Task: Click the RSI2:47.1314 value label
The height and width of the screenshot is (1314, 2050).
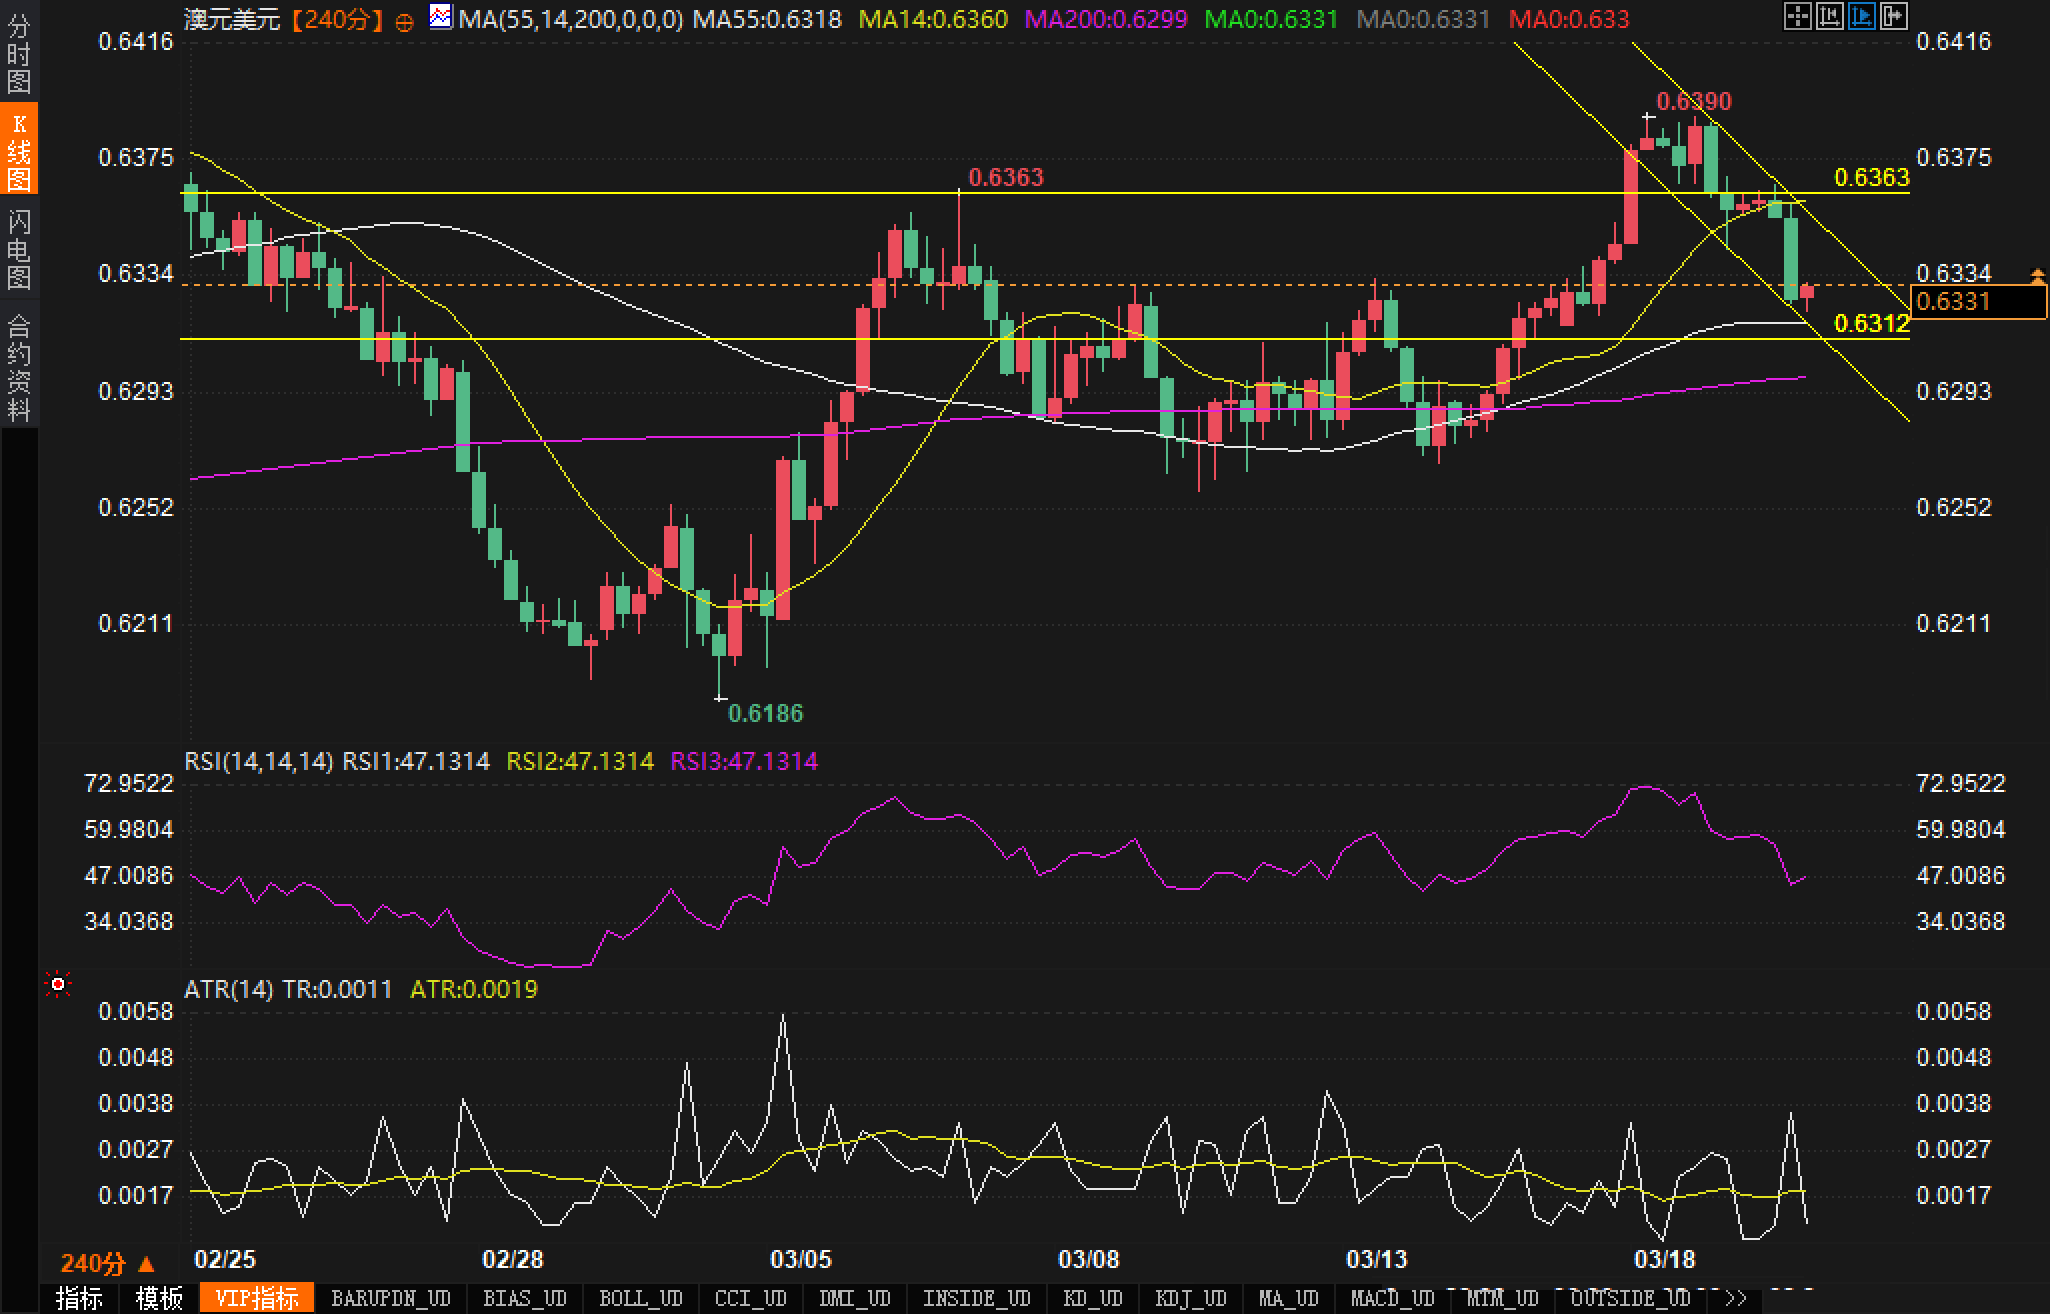Action: click(580, 762)
